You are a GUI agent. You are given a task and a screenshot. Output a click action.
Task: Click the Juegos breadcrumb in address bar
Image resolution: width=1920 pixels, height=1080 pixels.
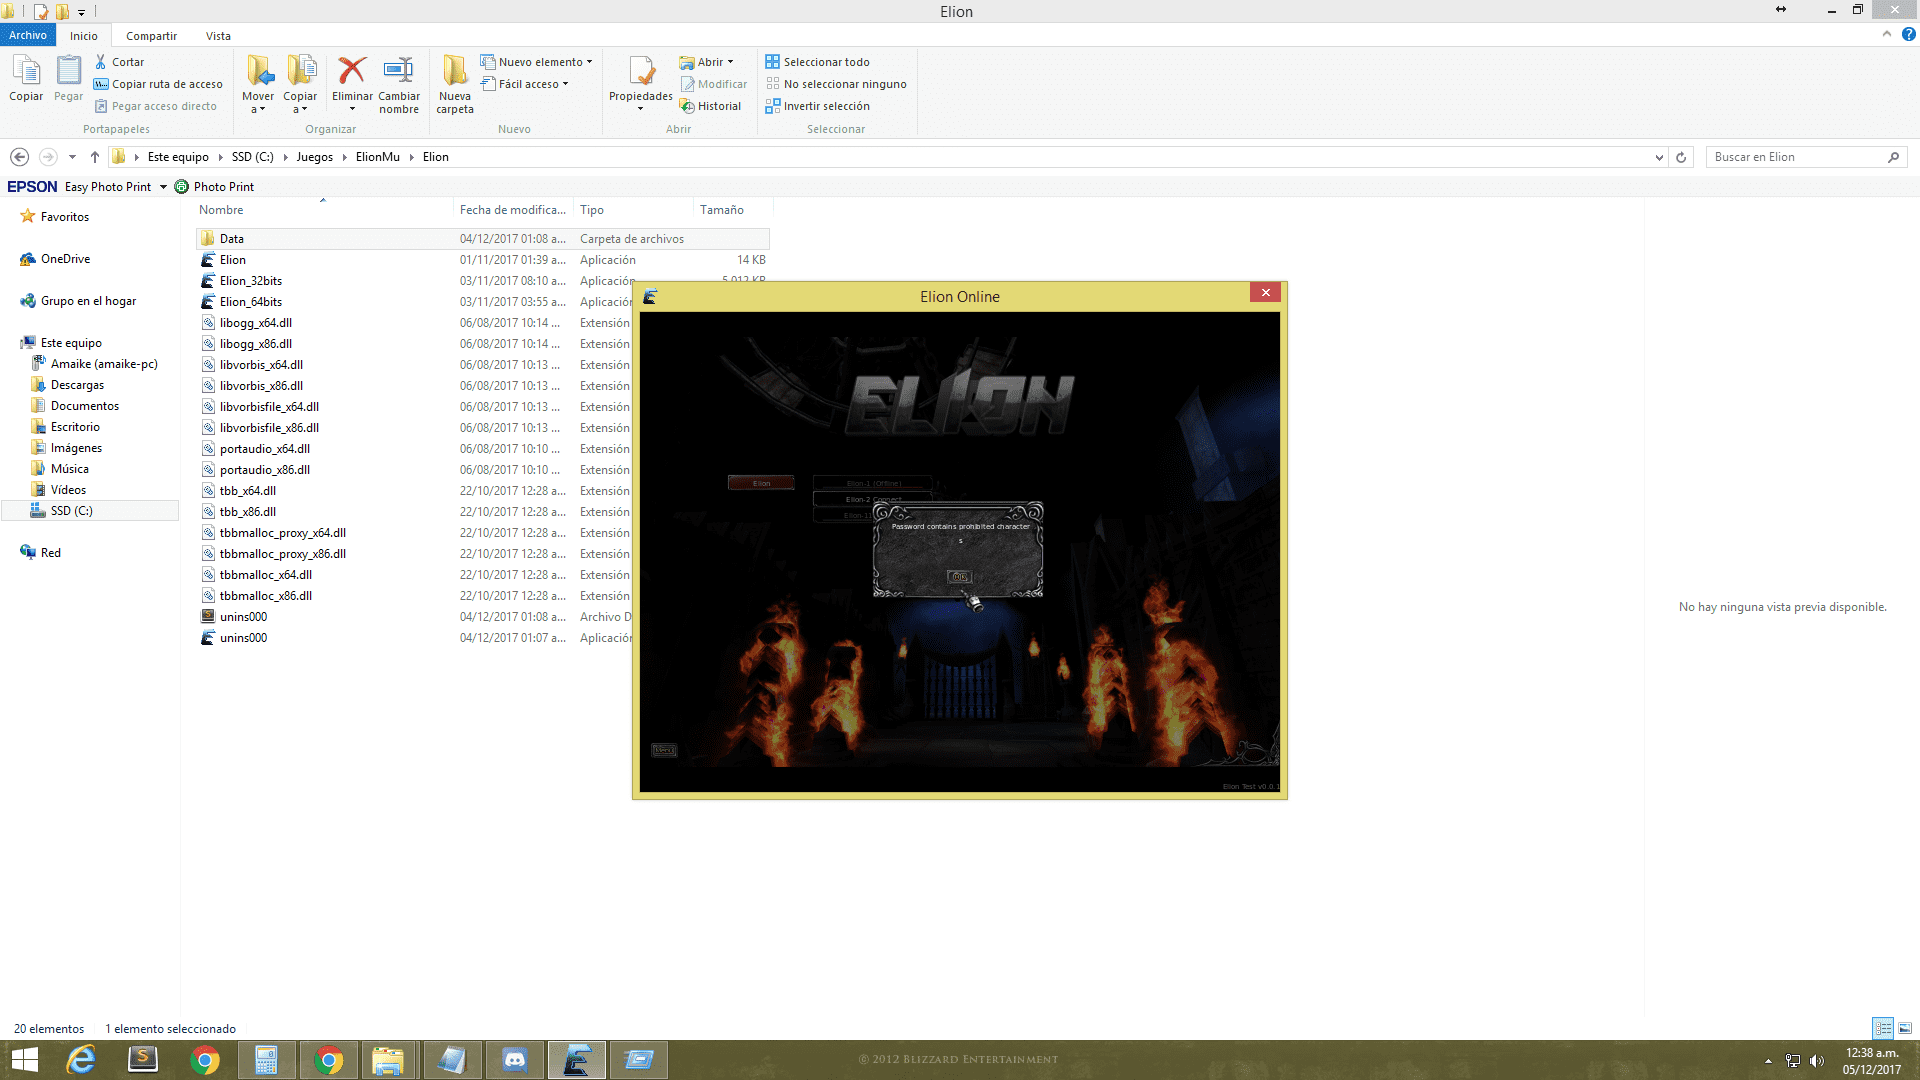(314, 157)
